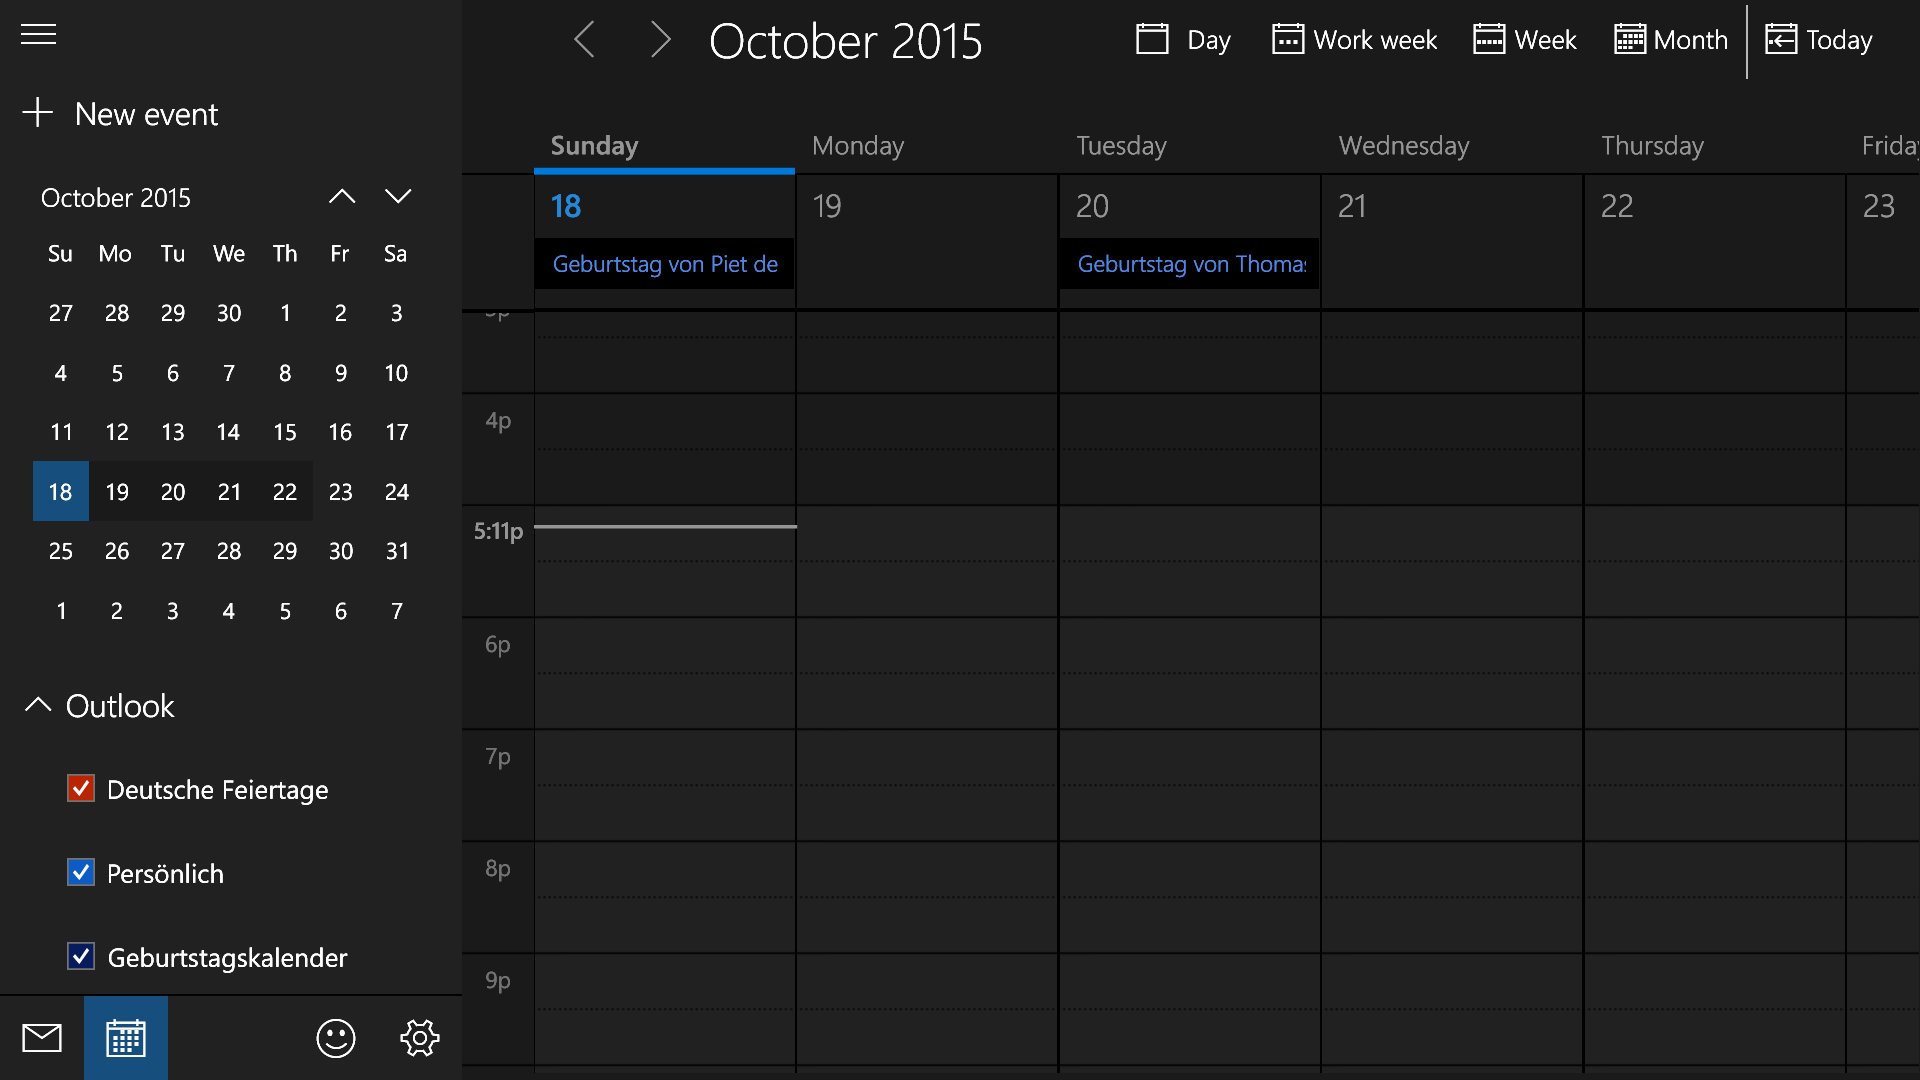
Task: Open Geburtstag von Piet de event
Action: 664,264
